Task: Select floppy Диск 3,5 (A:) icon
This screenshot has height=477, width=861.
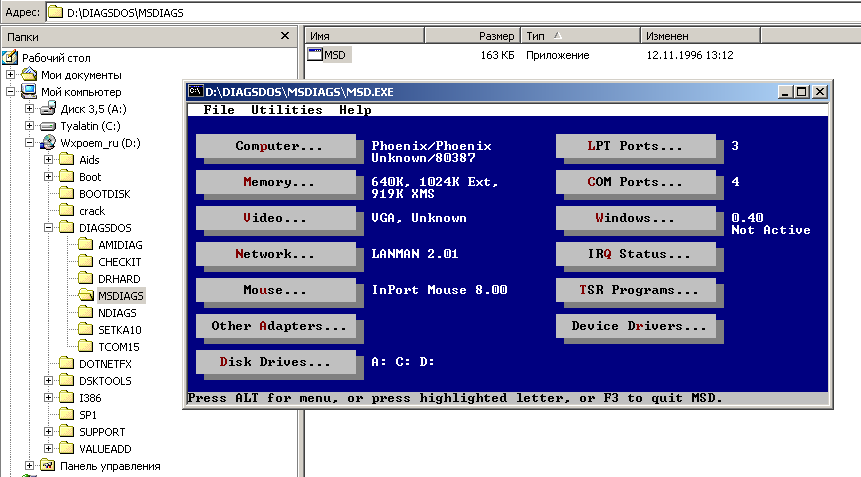Action: (48, 108)
